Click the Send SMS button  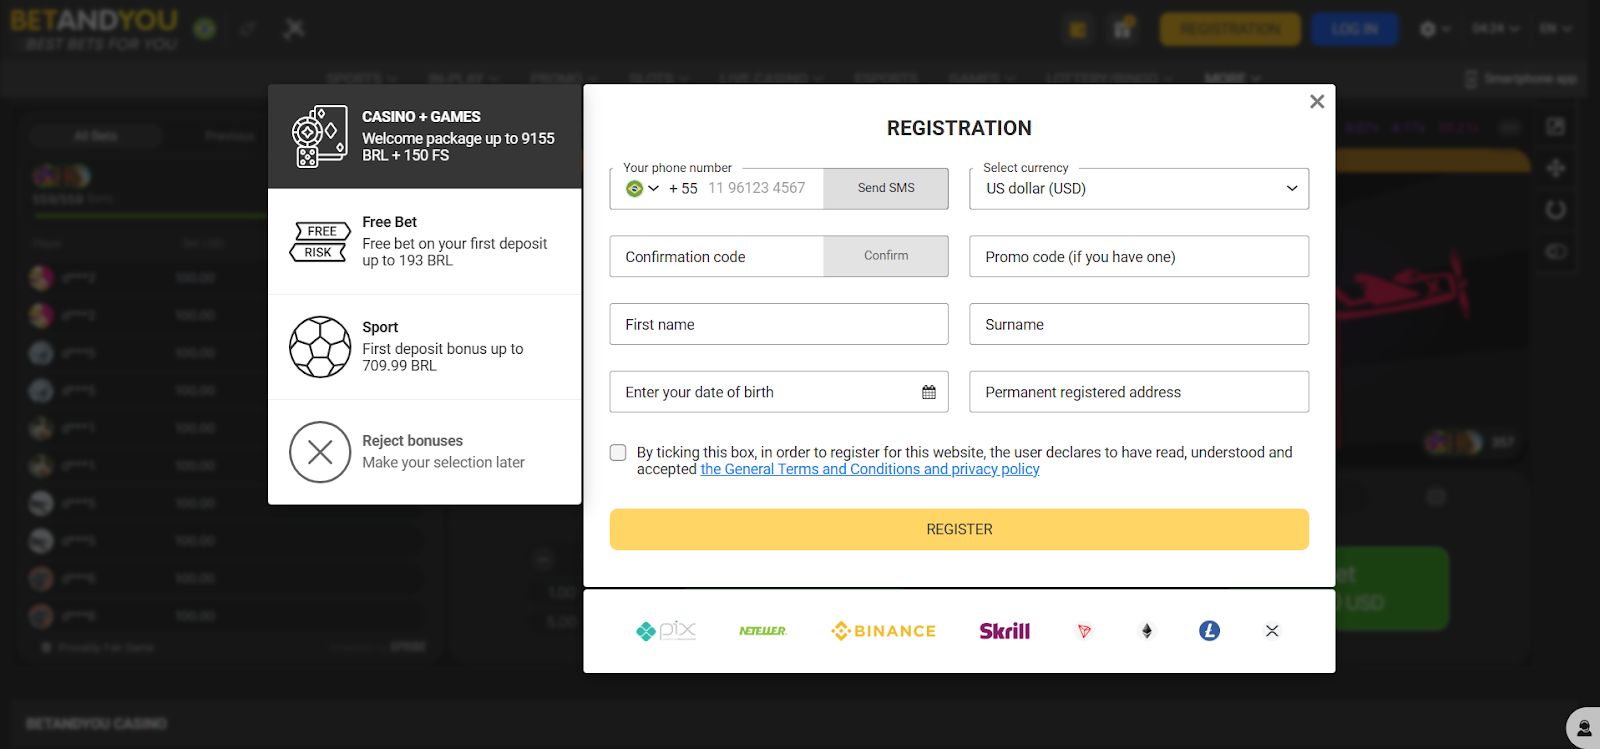point(886,188)
